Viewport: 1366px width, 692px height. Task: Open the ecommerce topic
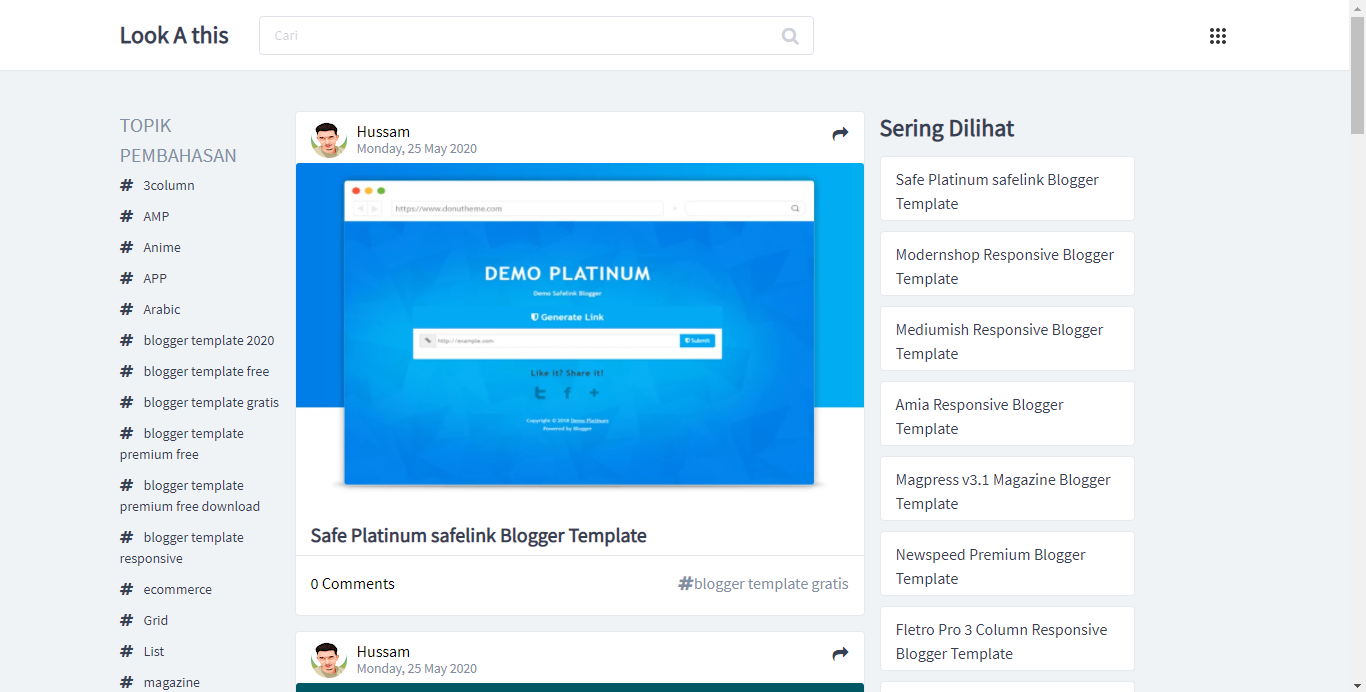pyautogui.click(x=178, y=589)
